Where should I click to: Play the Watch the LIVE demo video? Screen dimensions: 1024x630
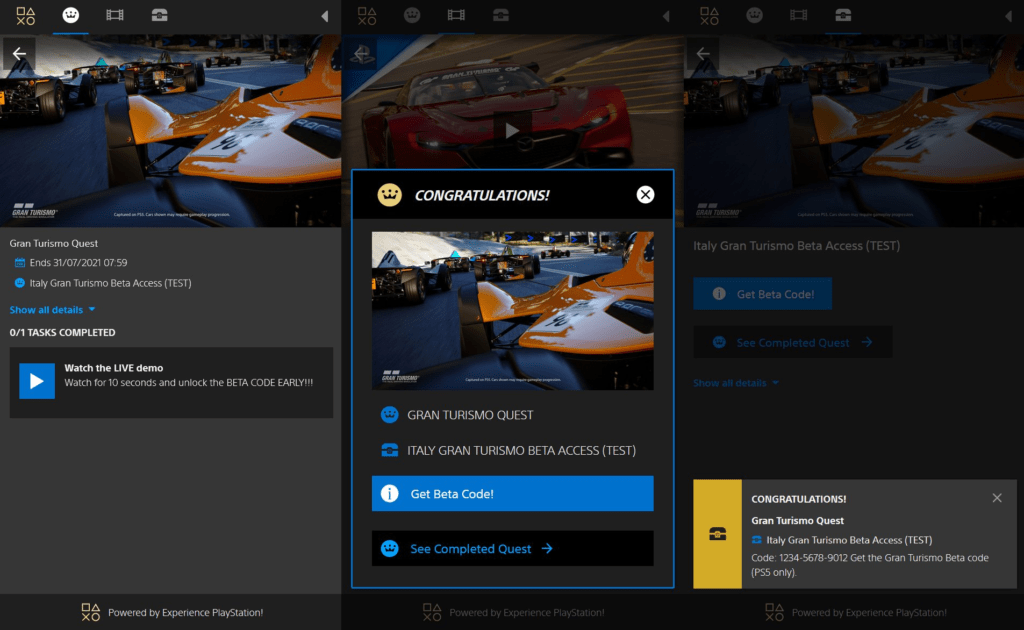tap(37, 380)
